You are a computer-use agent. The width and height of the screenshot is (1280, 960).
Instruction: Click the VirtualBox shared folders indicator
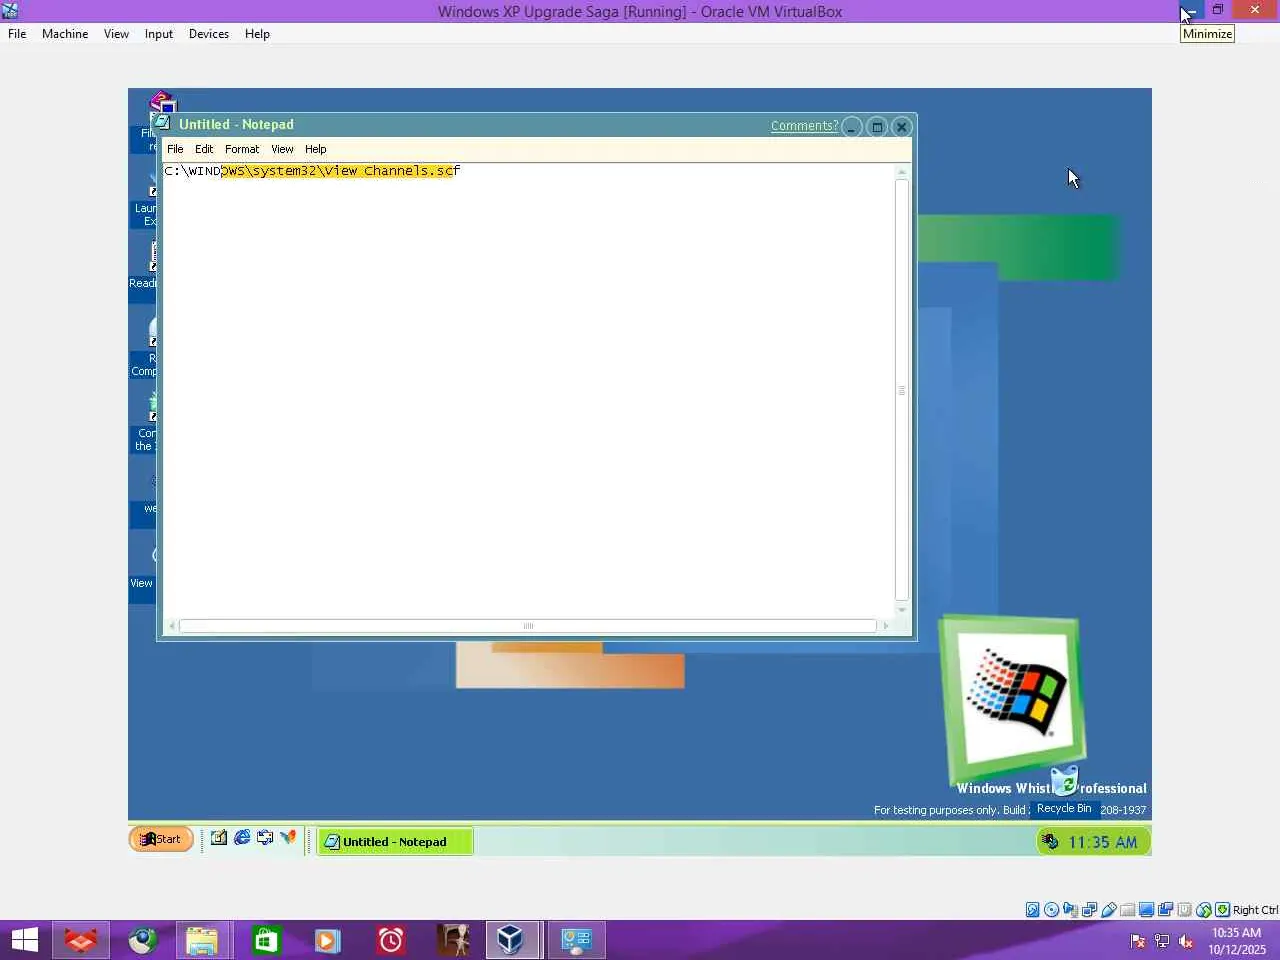pyautogui.click(x=1128, y=910)
